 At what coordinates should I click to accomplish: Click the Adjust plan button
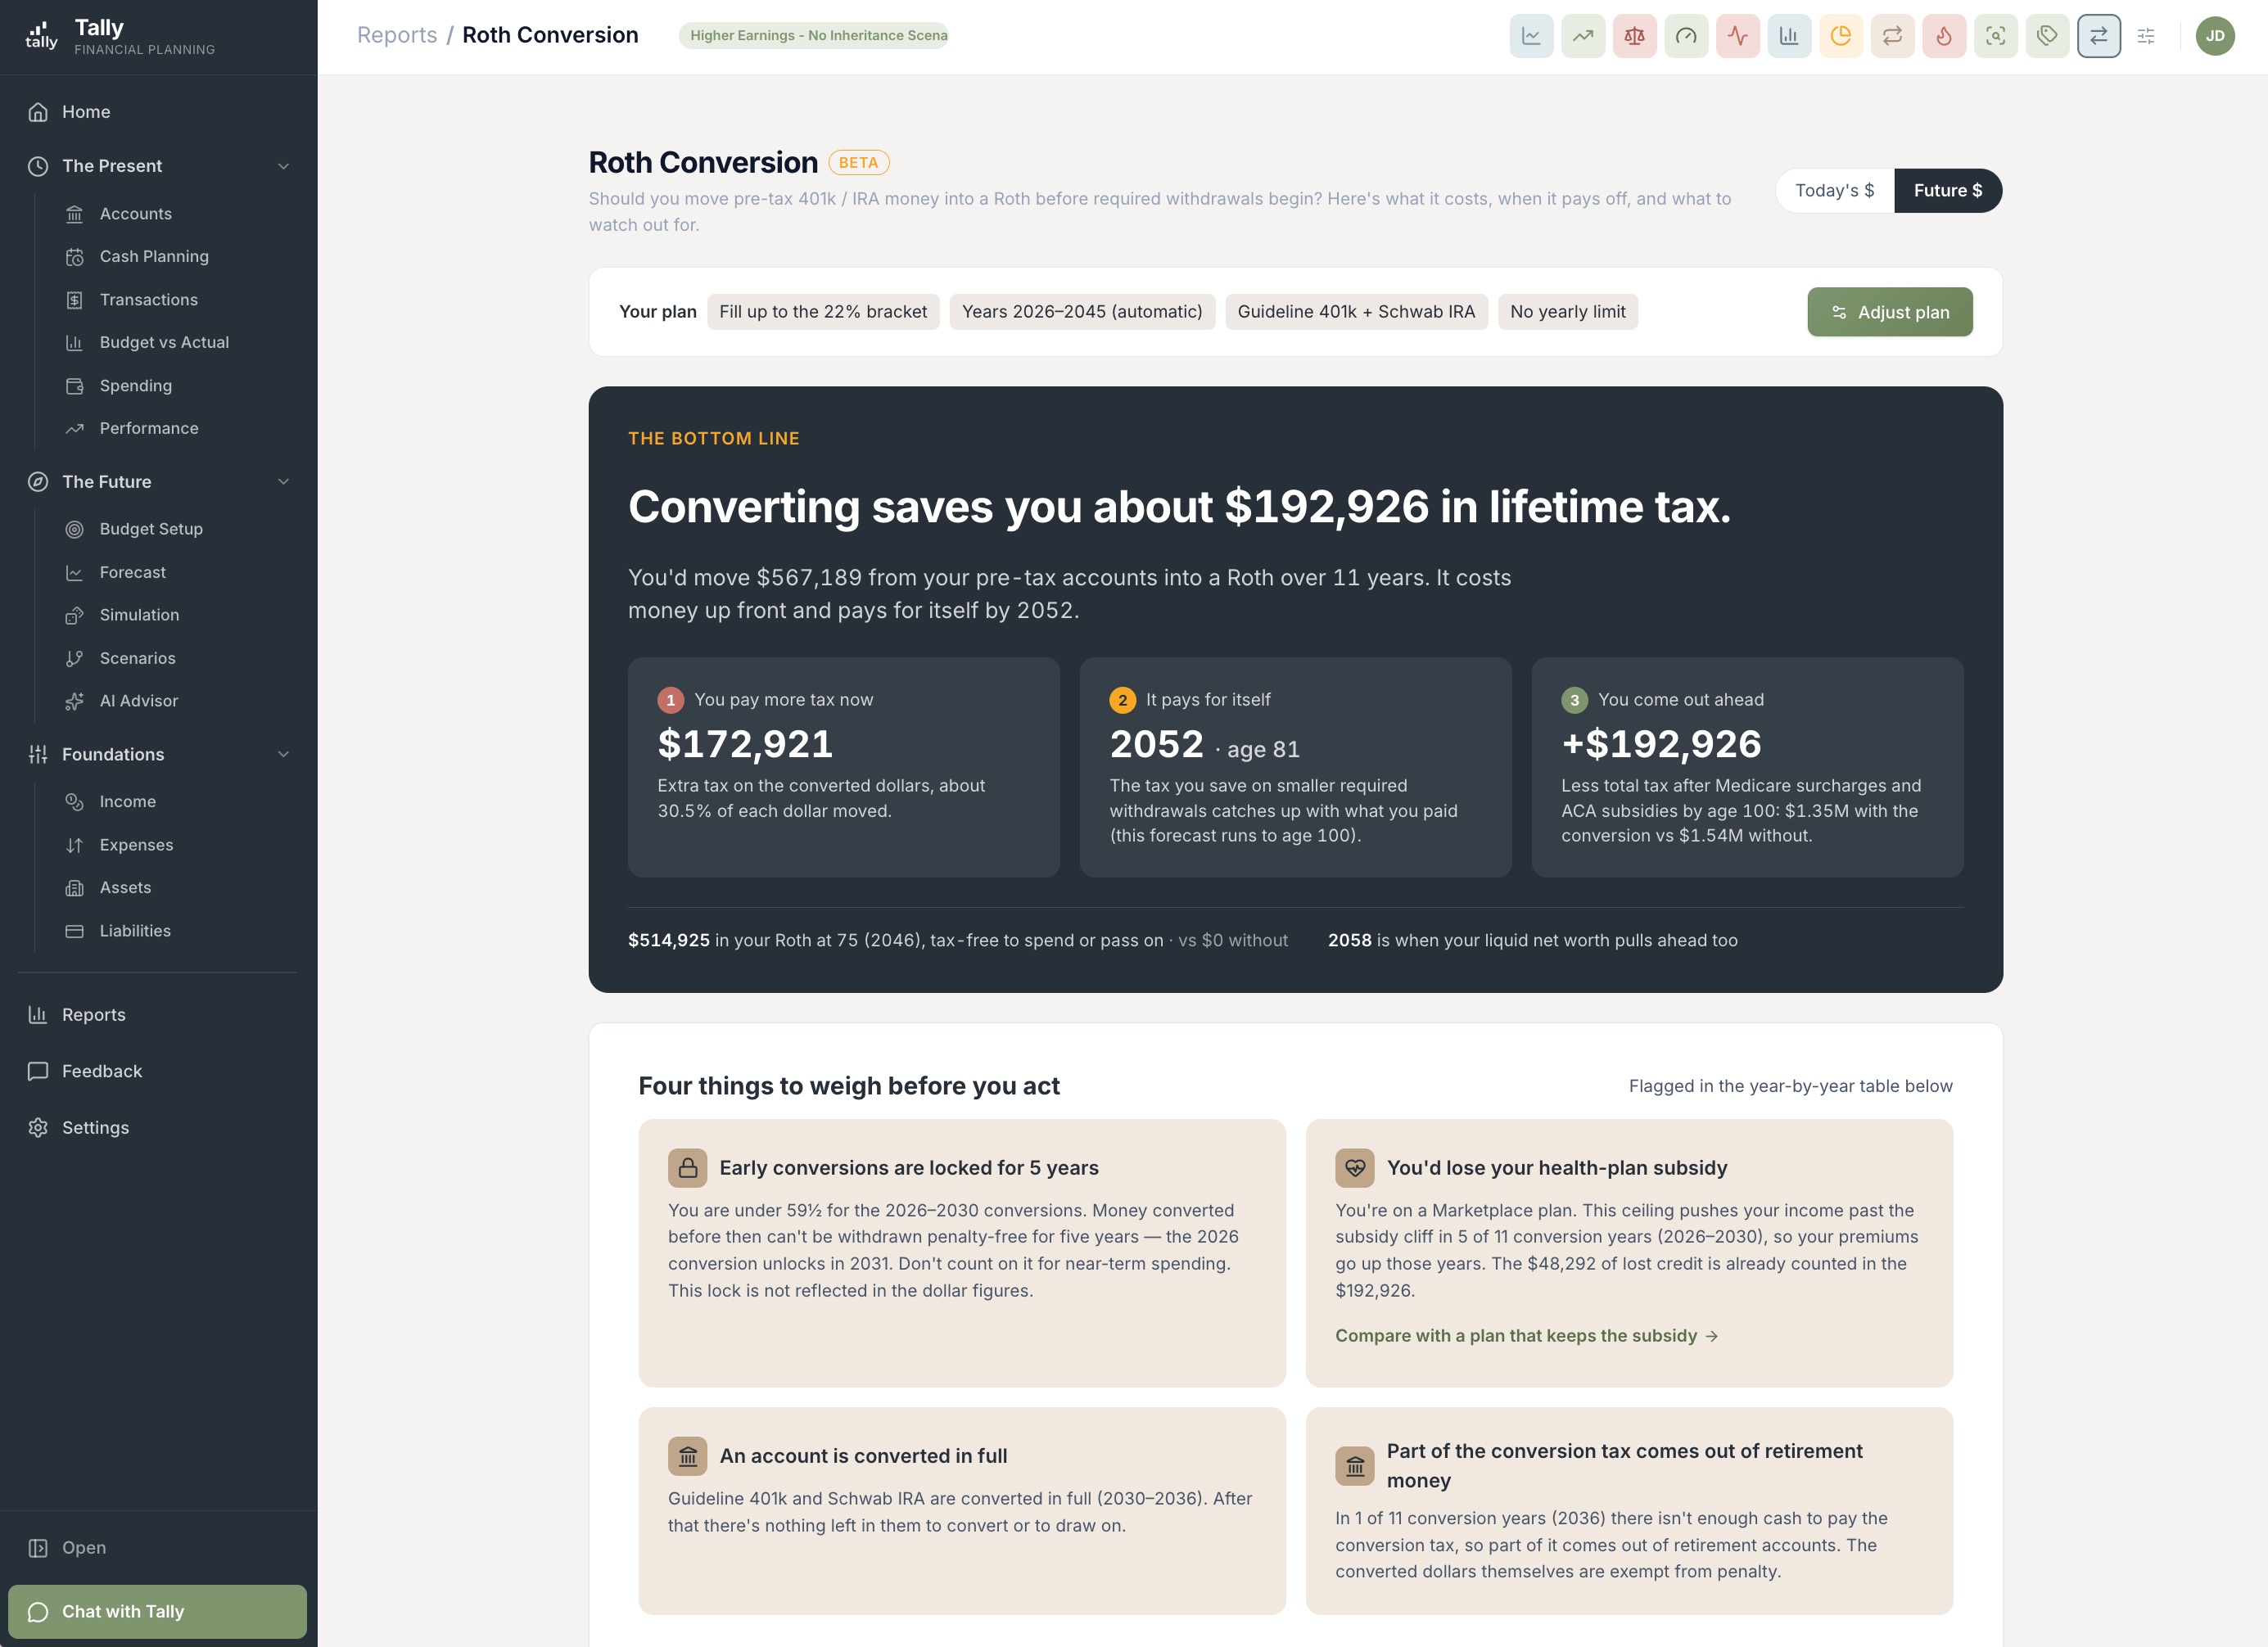(1889, 312)
